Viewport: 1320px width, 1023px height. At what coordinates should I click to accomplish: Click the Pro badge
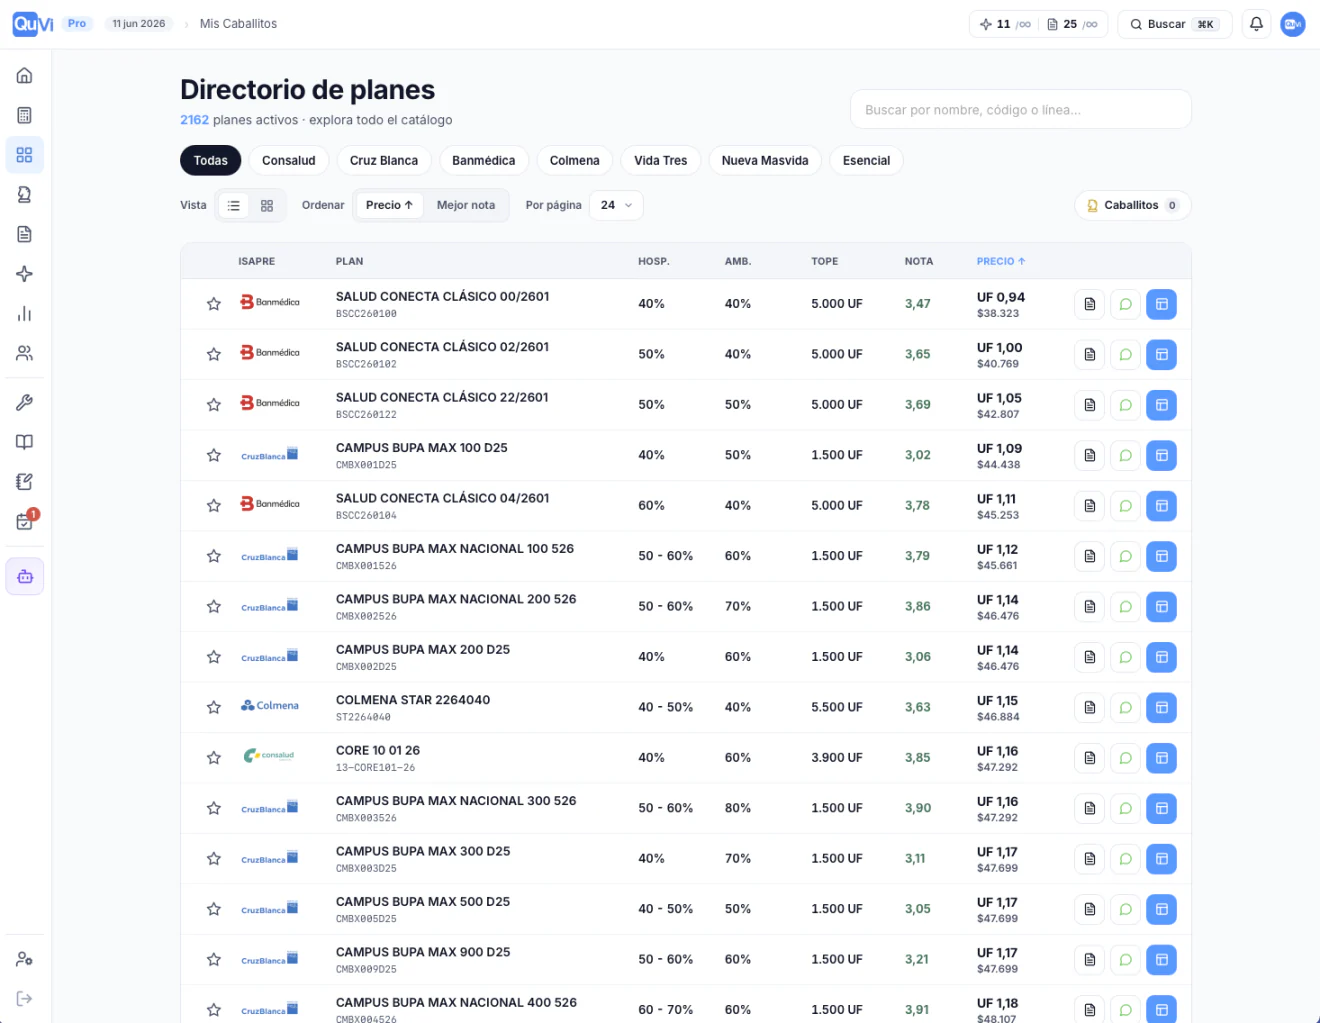(x=77, y=23)
